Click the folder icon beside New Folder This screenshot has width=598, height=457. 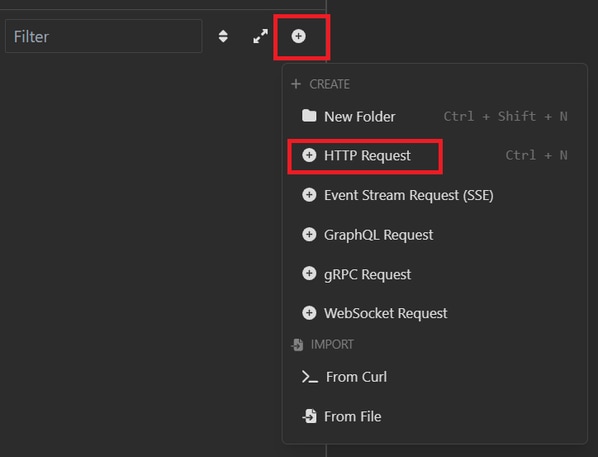(x=309, y=116)
